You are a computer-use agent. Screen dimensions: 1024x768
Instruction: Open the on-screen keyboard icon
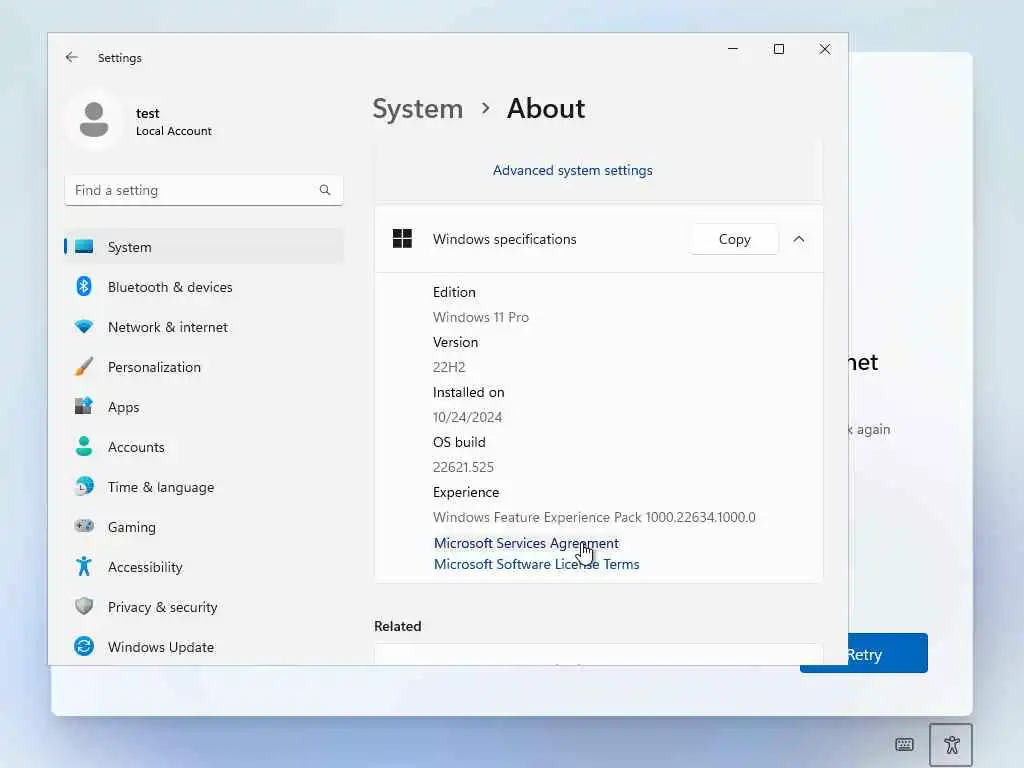click(904, 744)
